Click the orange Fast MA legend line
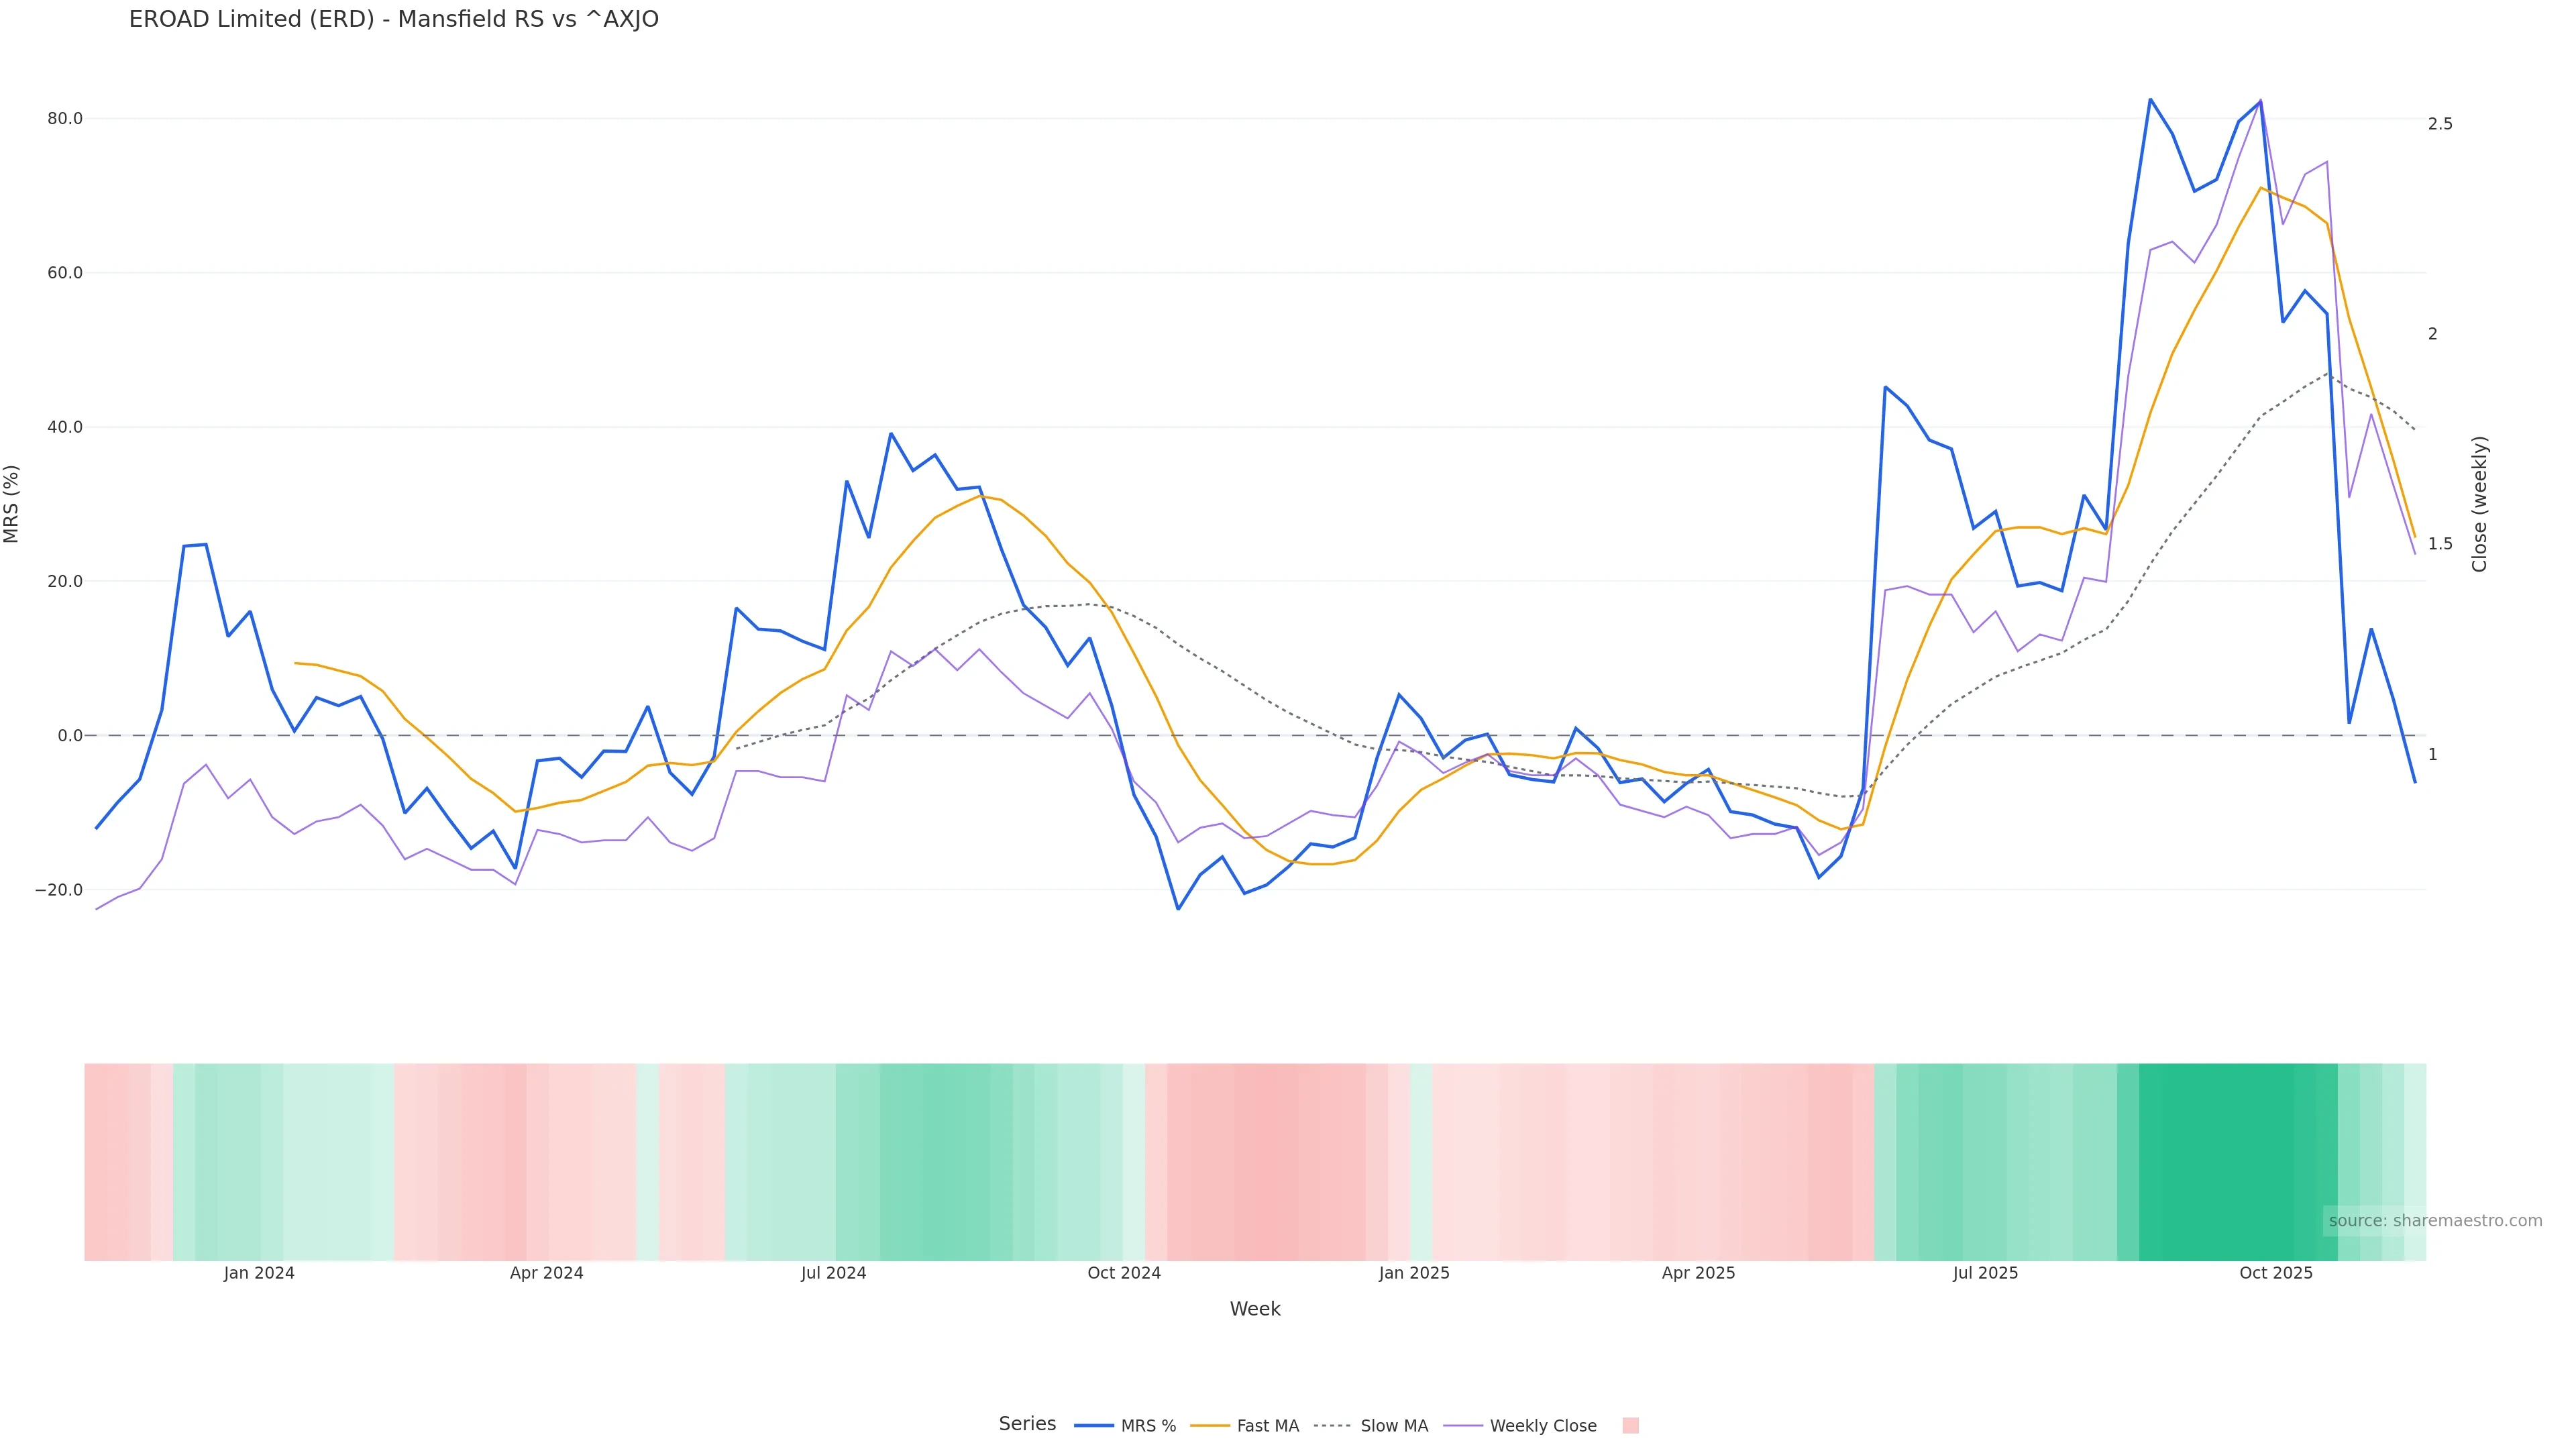 (x=1210, y=1426)
